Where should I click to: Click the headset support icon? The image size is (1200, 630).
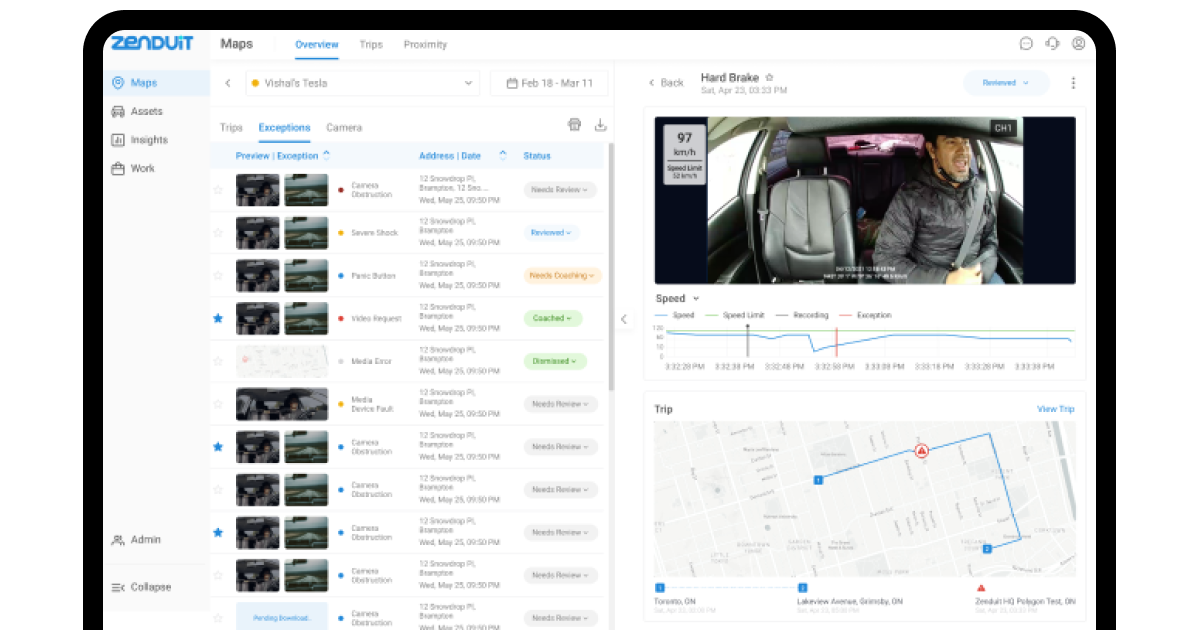point(1052,44)
